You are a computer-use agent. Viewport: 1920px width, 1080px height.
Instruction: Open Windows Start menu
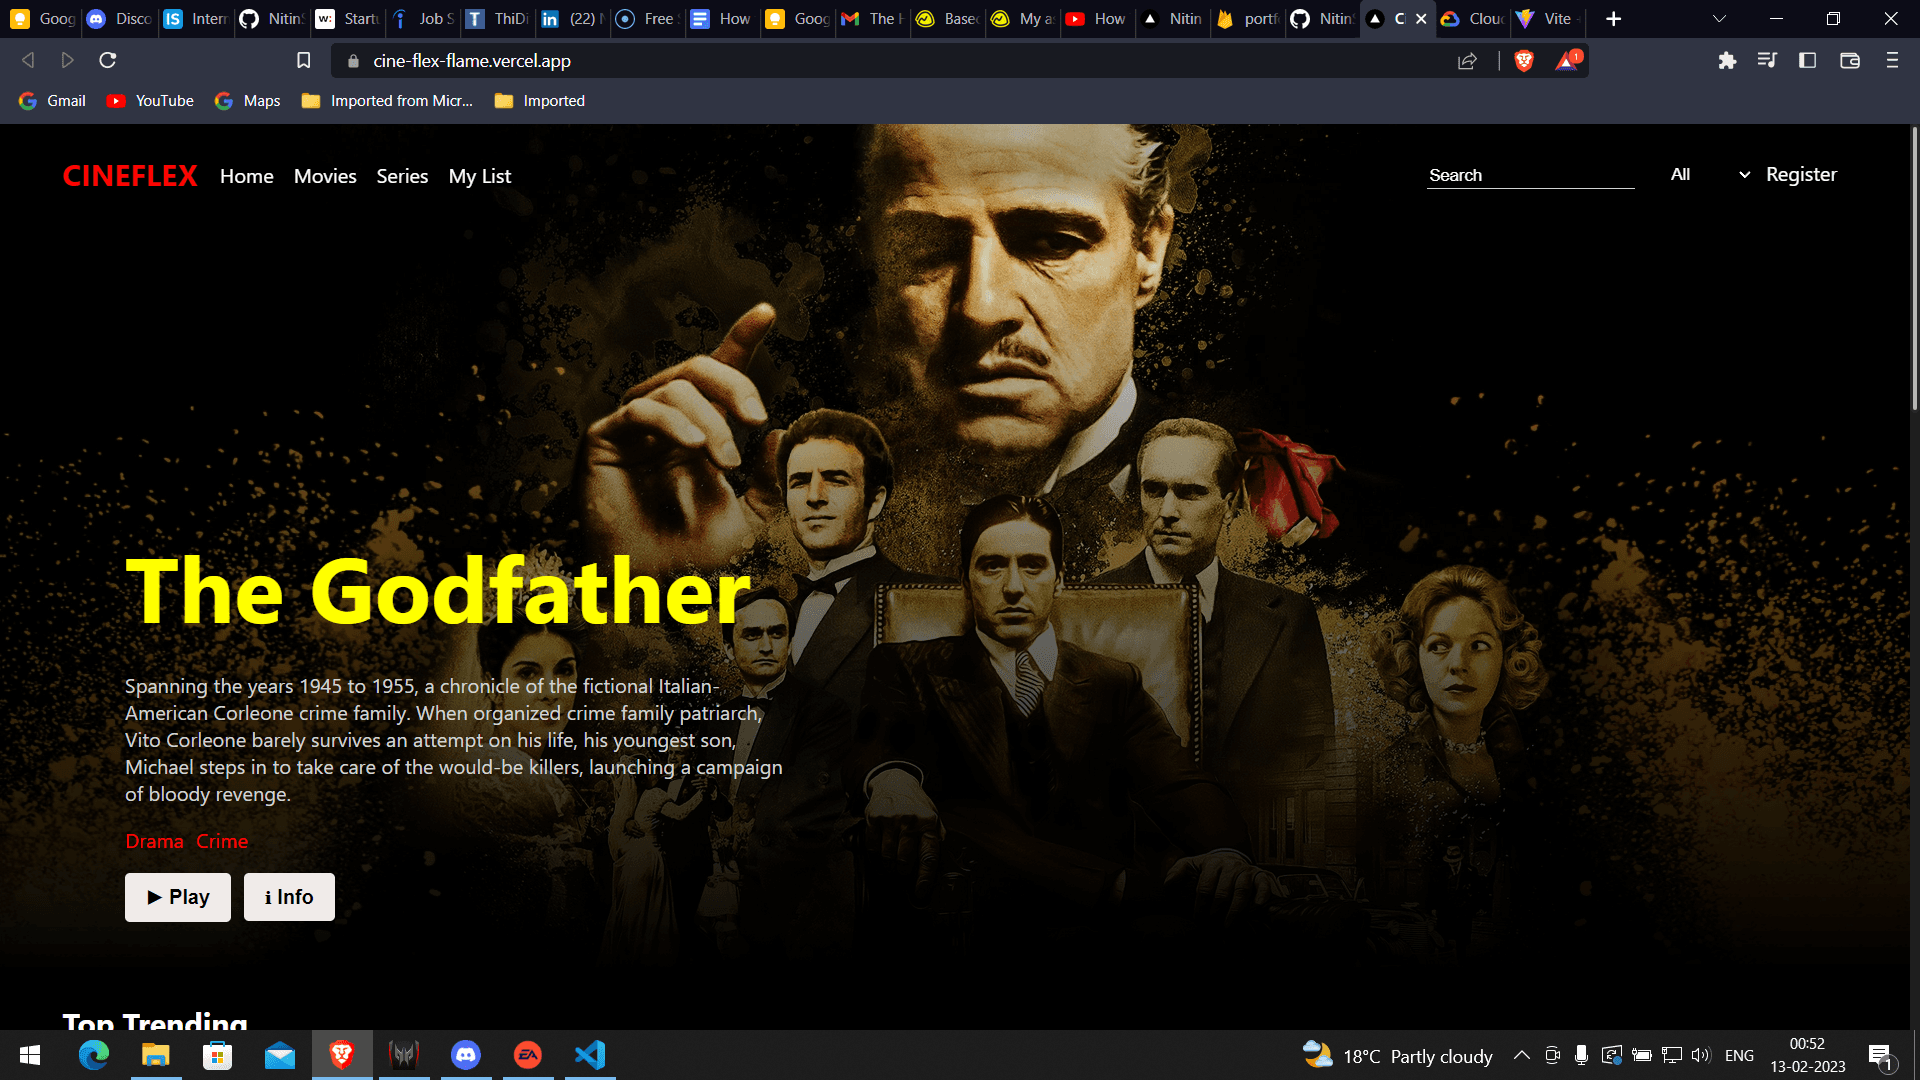click(30, 1055)
